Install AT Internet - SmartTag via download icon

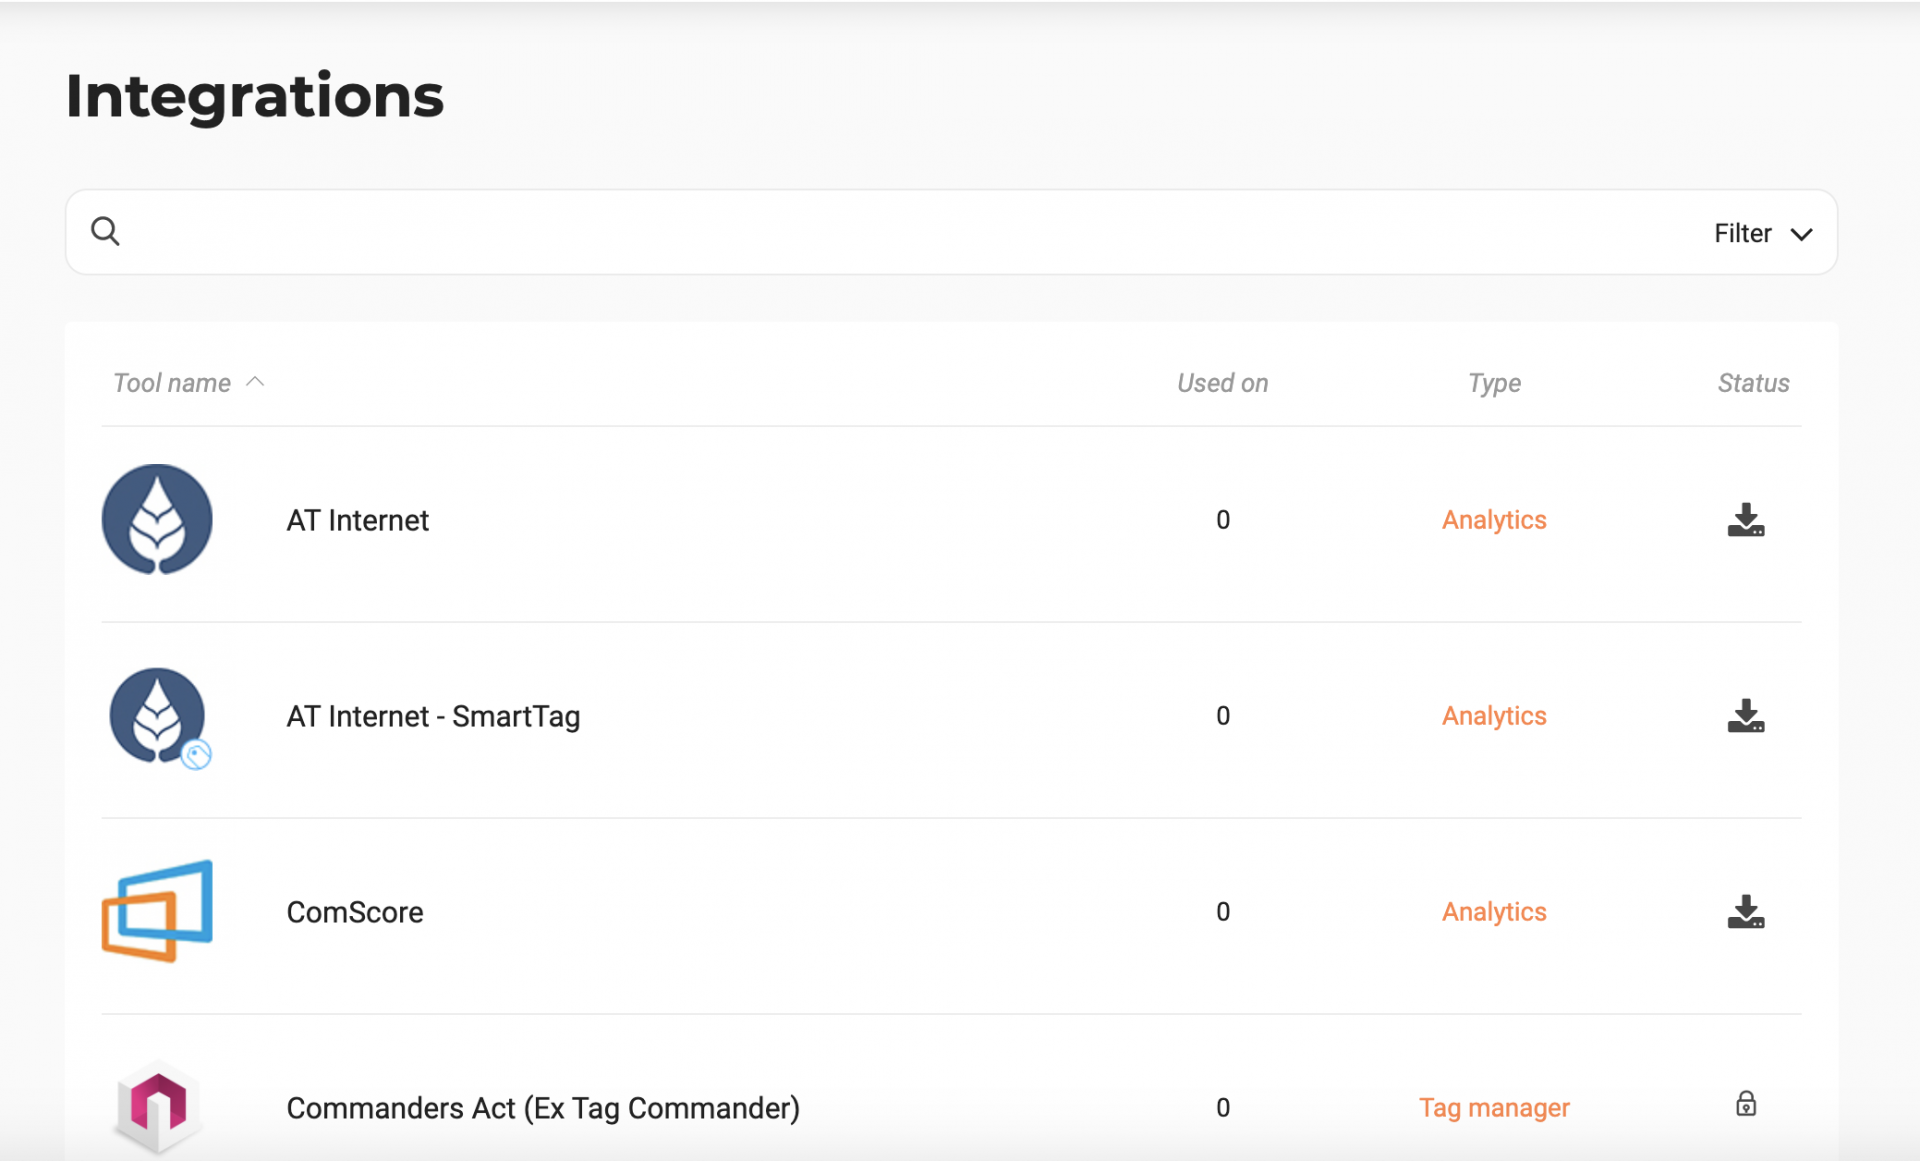pos(1745,716)
